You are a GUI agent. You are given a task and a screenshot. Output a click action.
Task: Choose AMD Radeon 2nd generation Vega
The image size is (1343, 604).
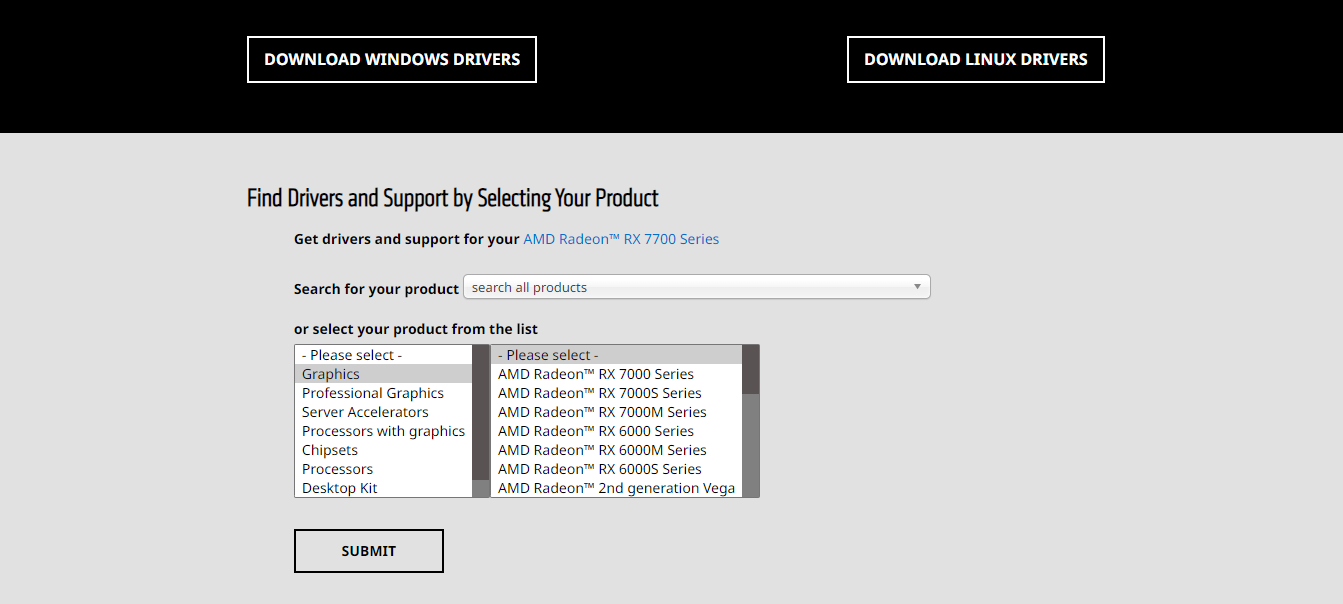click(616, 488)
